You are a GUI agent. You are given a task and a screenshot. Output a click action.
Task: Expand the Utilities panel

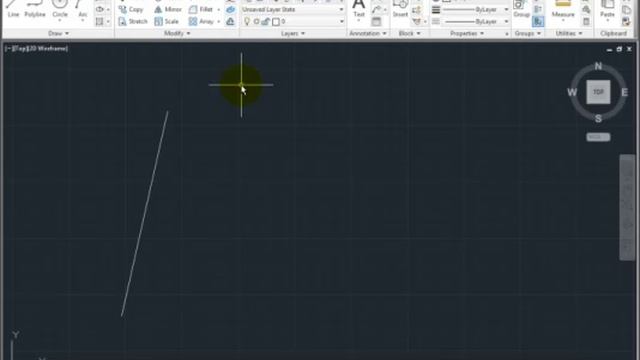[x=569, y=33]
